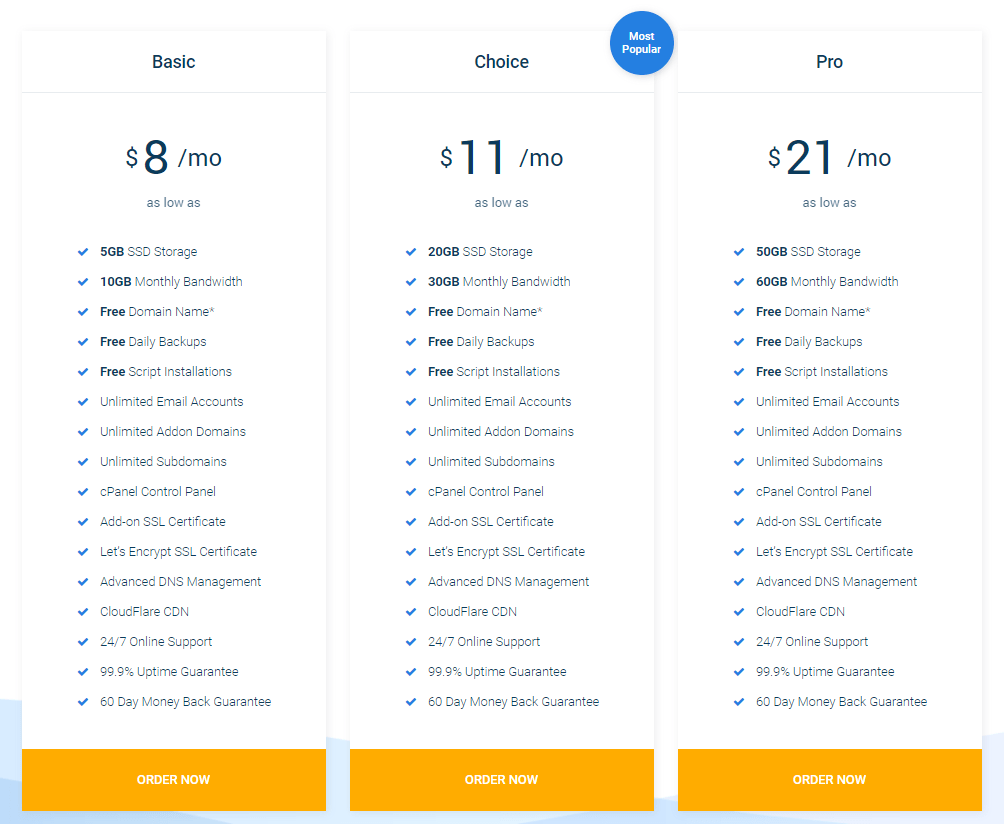The width and height of the screenshot is (1004, 824).
Task: Click Choice 'Free Script Installations' text
Action: 494,372
